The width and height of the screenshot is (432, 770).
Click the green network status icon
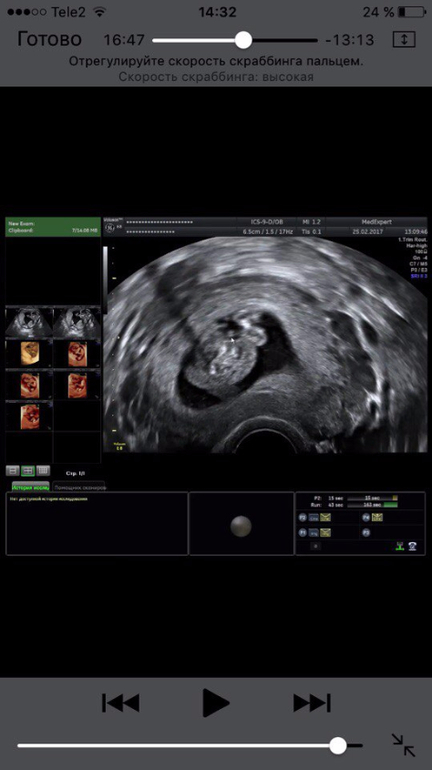400,547
